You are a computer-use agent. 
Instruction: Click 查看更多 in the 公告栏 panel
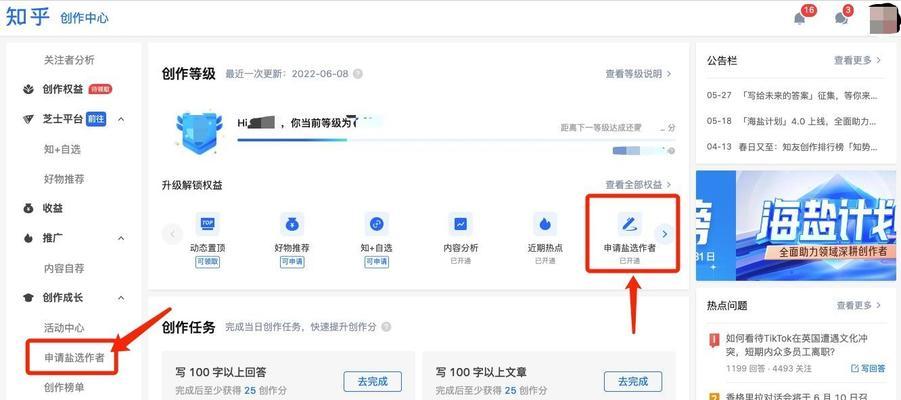pos(857,60)
